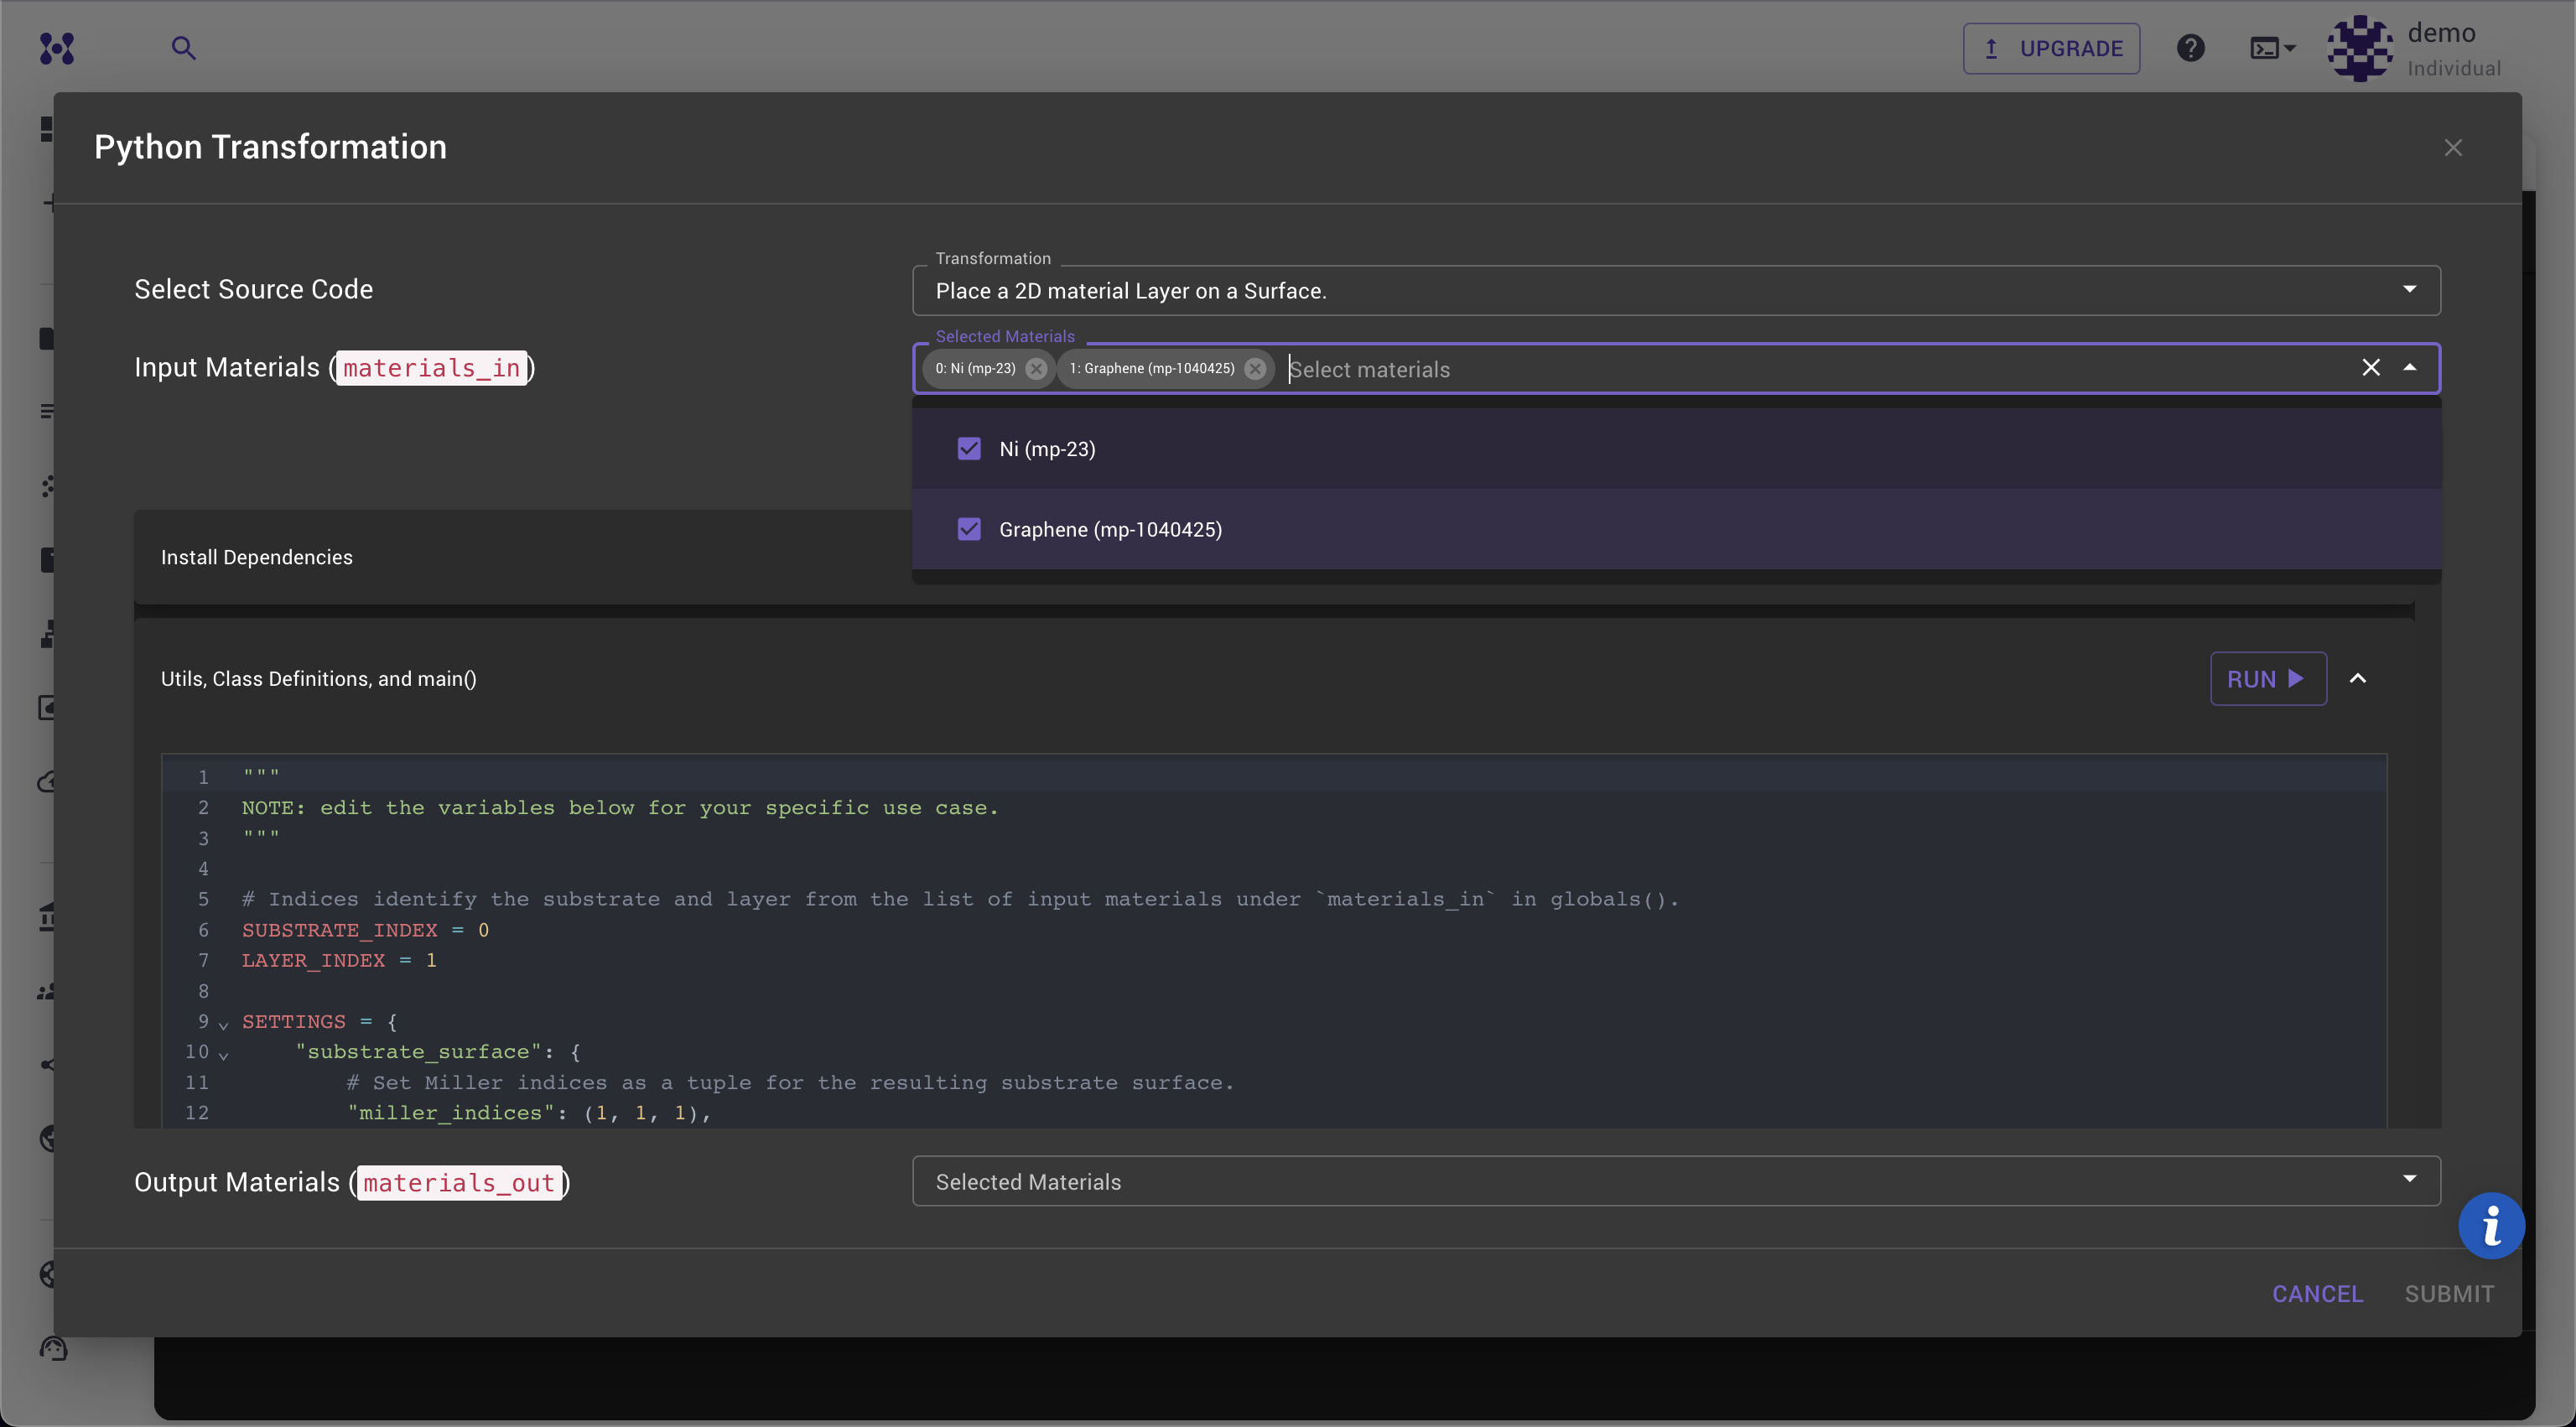
Task: Uncheck the Graphene (mp-1040425) checkbox
Action: tap(969, 529)
